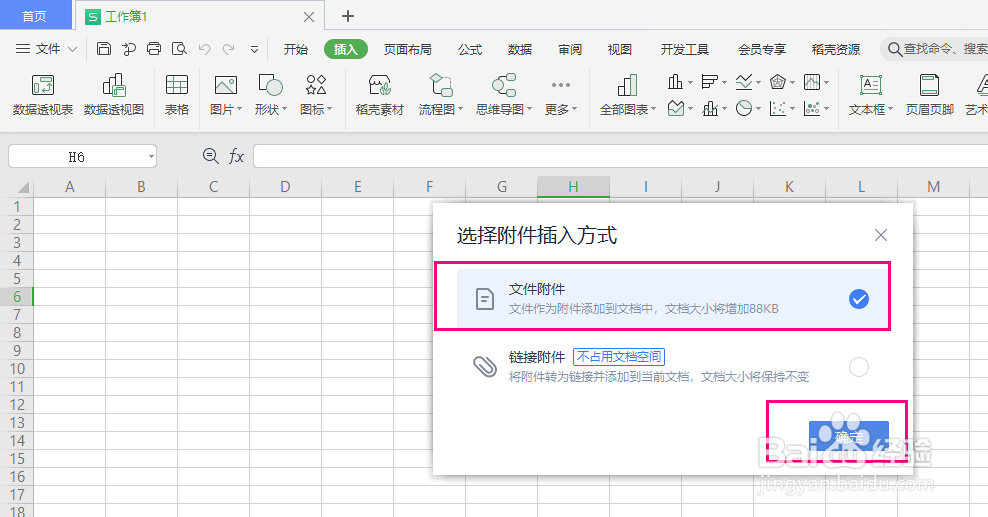
Task: Click the 形状 shapes icon
Action: click(x=270, y=85)
